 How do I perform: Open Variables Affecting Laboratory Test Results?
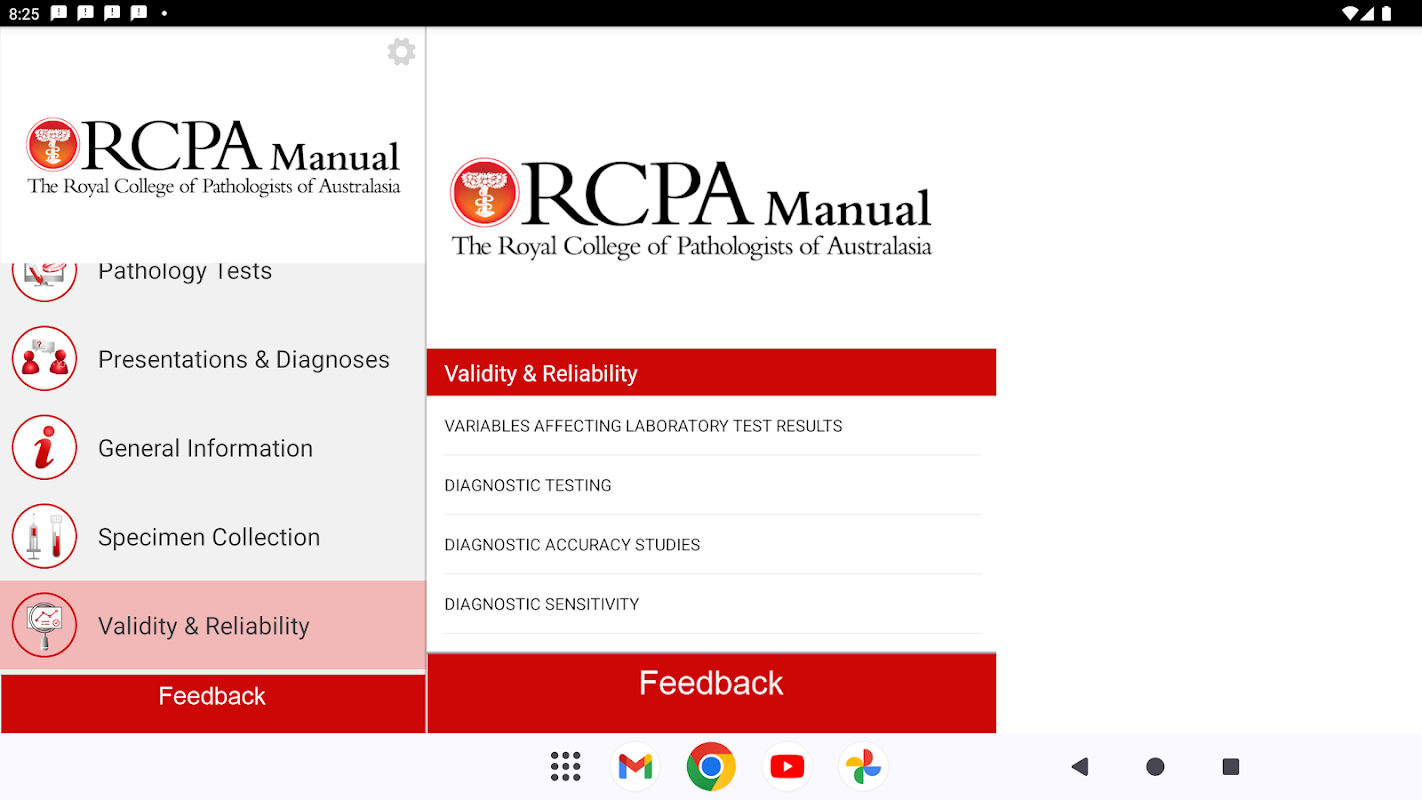(x=712, y=426)
